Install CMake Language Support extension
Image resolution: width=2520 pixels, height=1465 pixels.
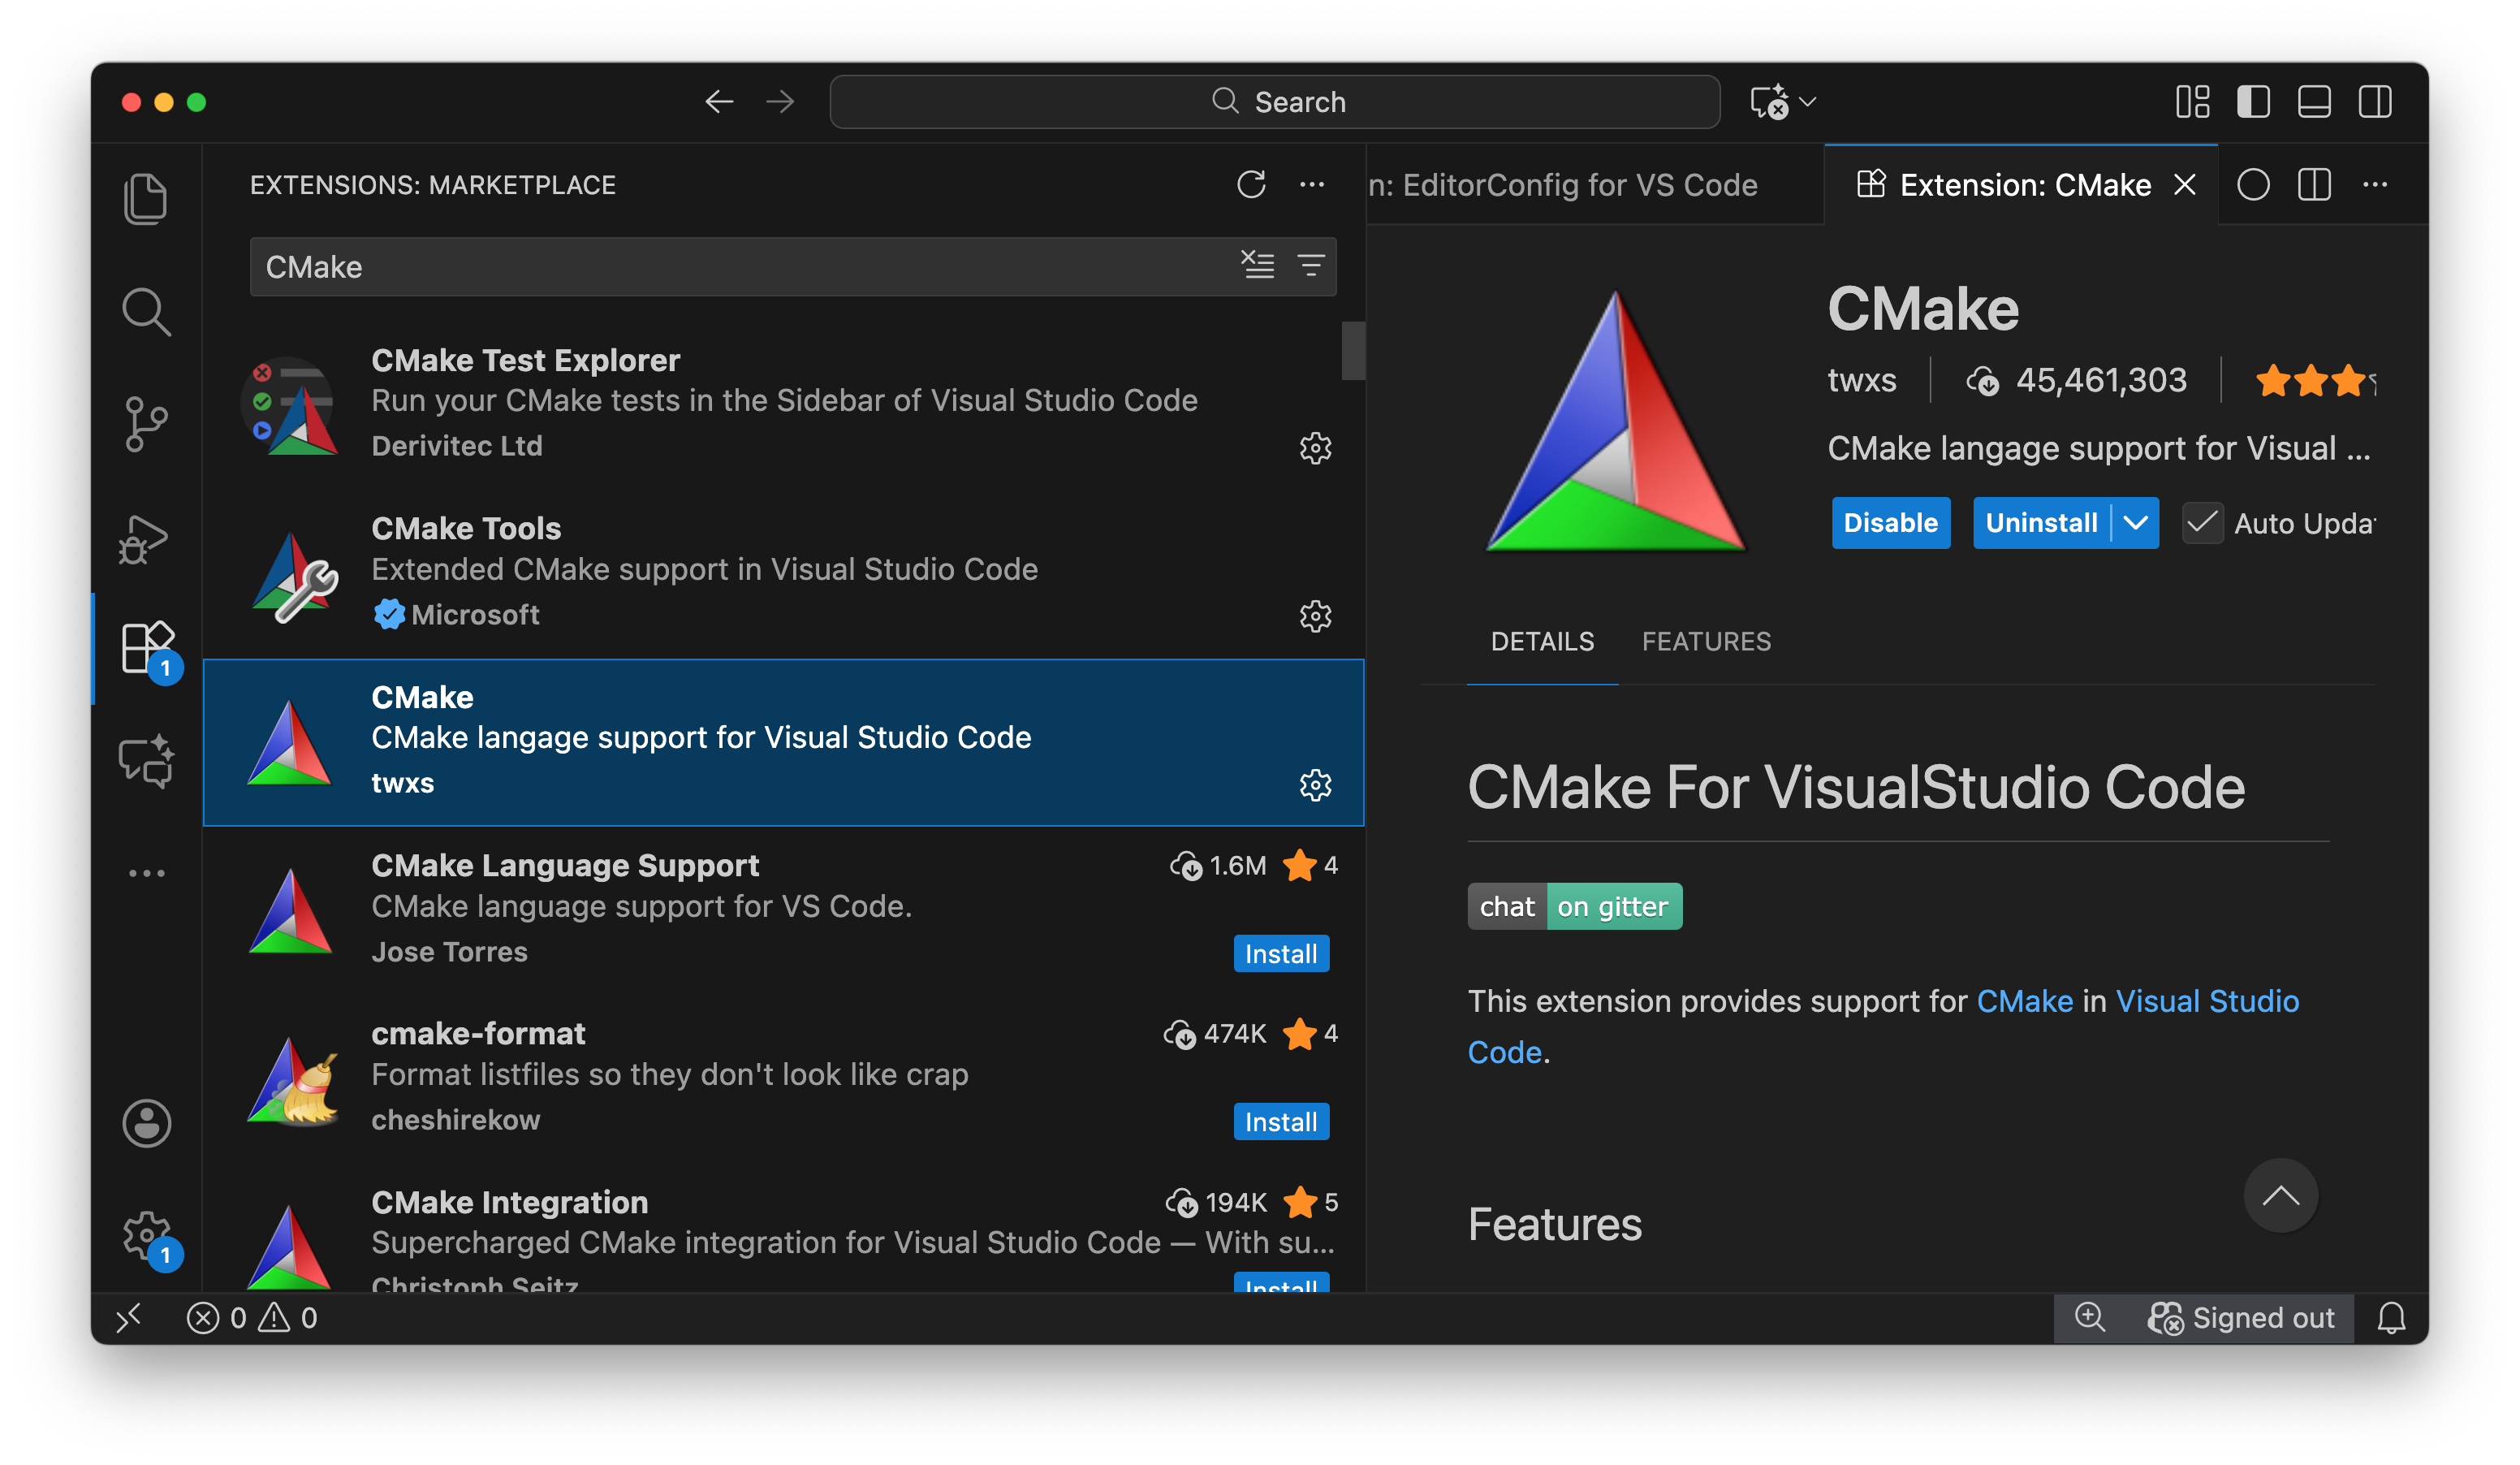point(1280,954)
